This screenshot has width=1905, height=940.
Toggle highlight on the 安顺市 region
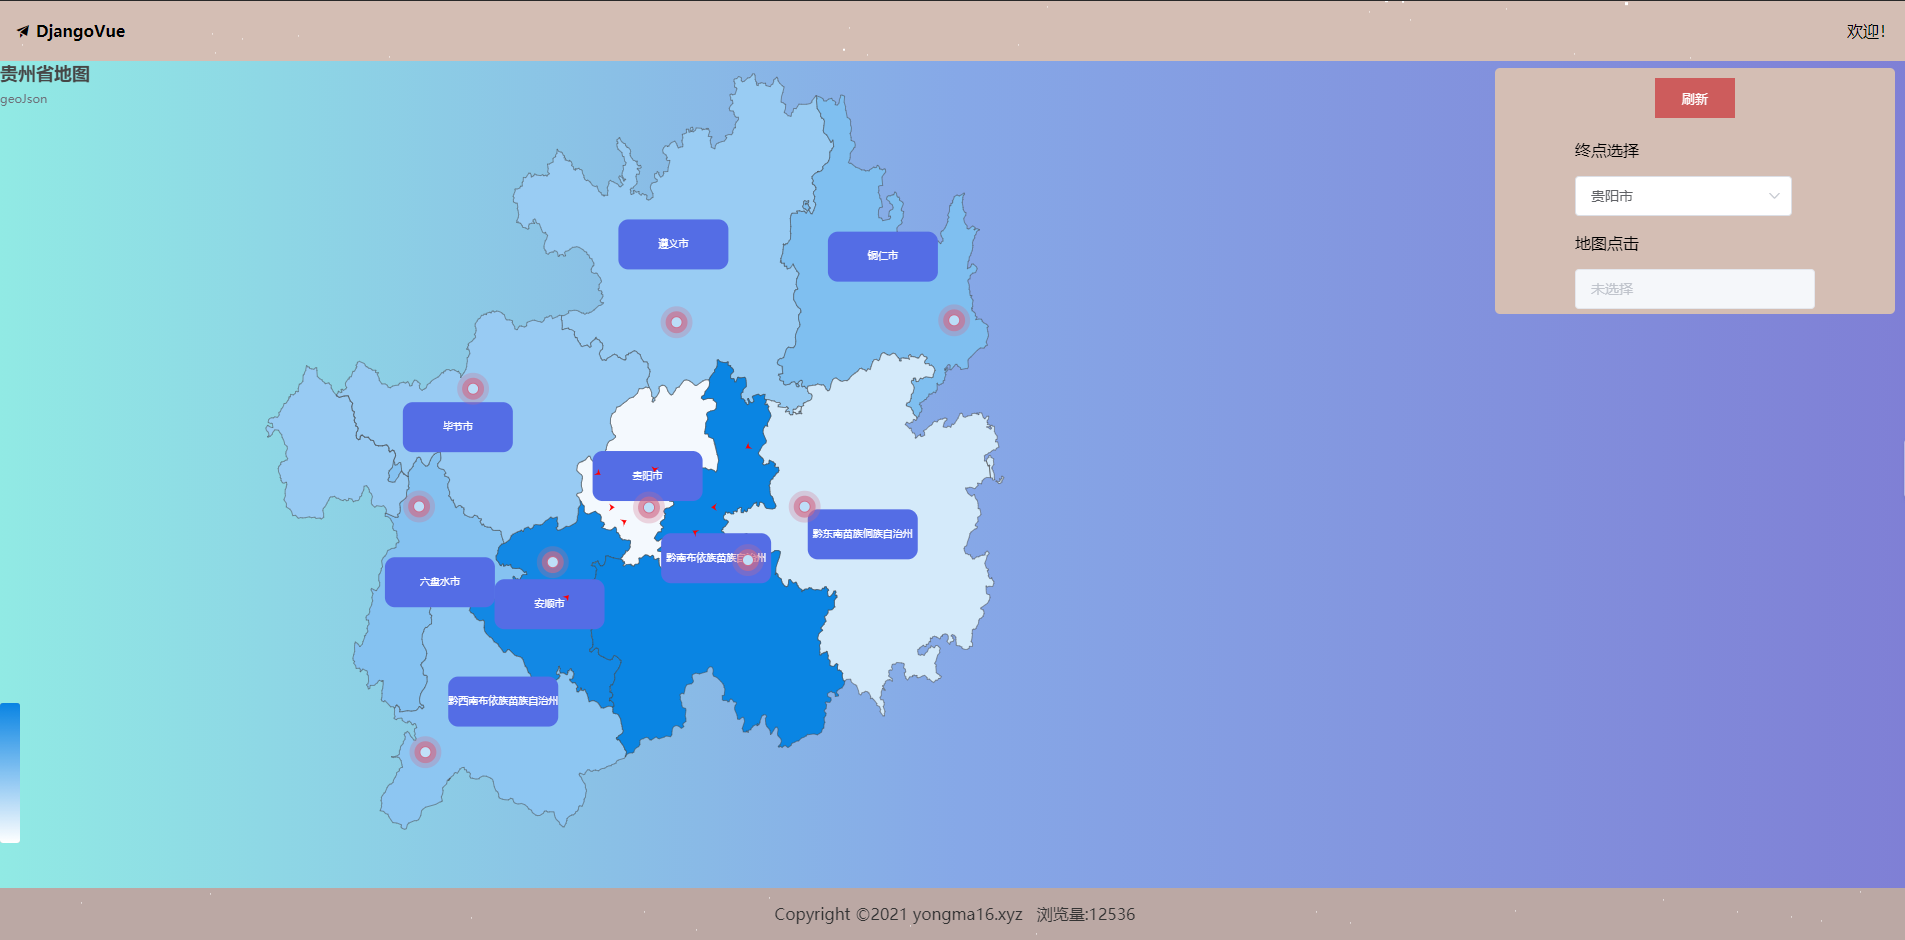click(x=548, y=603)
